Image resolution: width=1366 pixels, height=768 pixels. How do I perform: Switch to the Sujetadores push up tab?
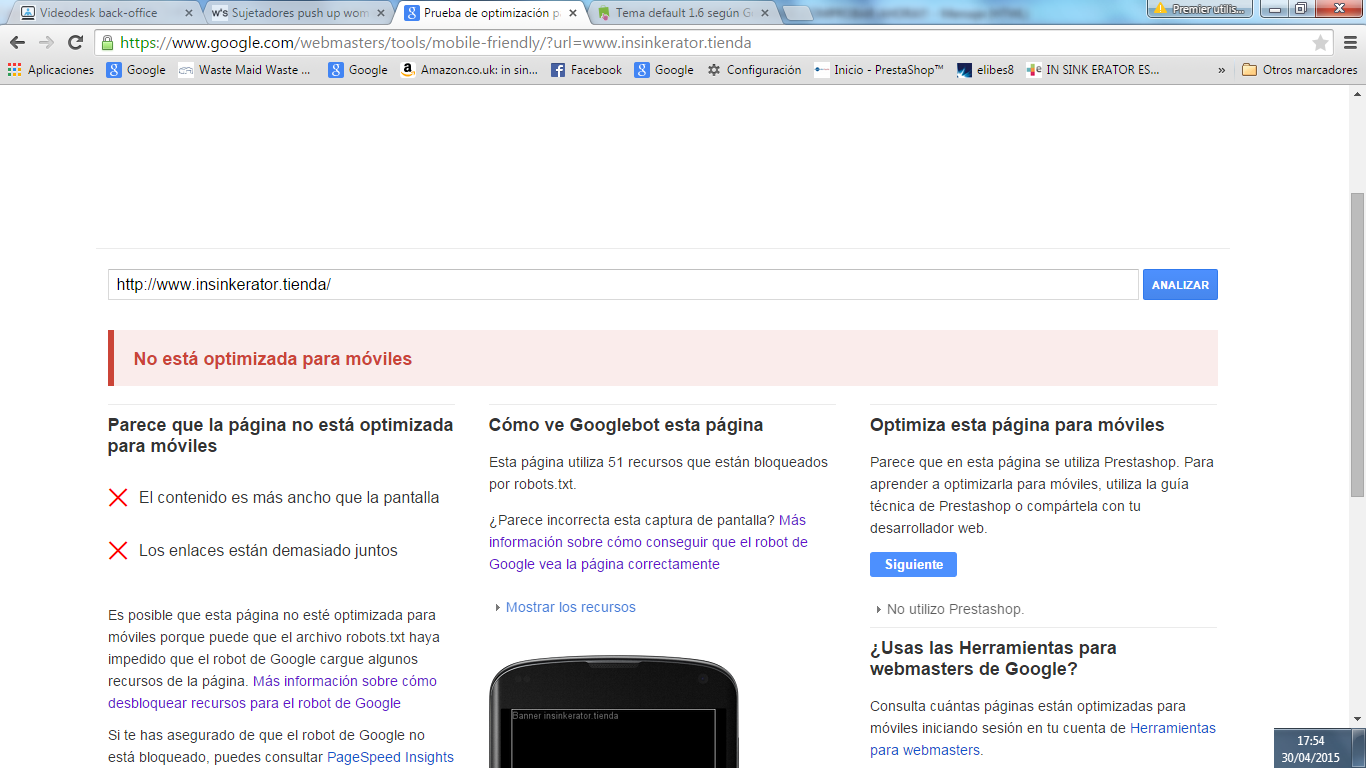296,13
